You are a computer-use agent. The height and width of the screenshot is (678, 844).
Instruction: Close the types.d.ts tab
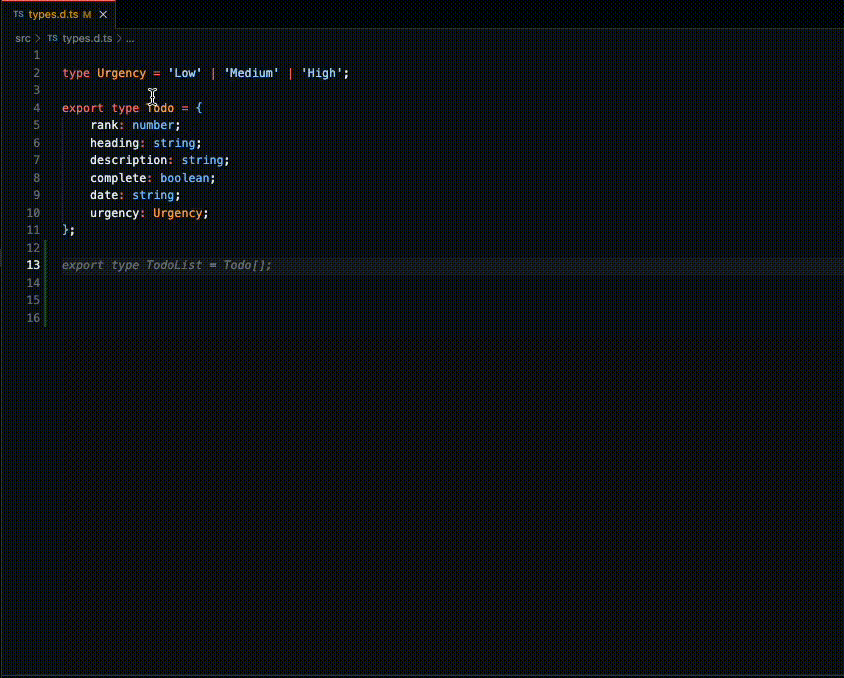(103, 15)
